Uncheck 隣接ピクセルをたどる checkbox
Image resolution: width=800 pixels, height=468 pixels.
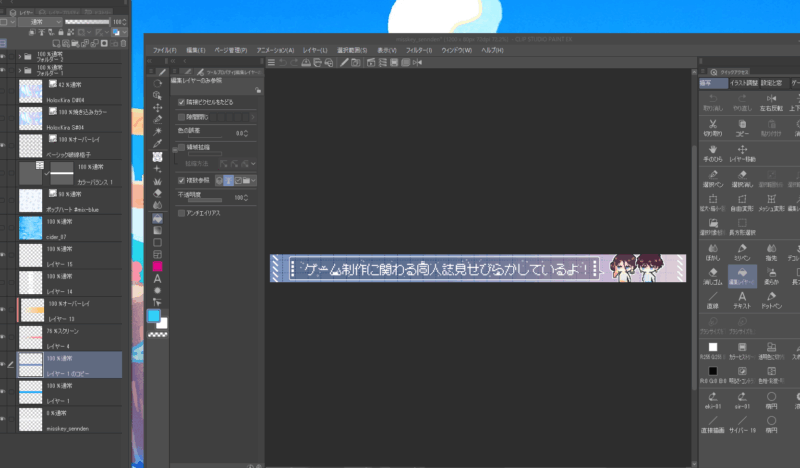180,102
